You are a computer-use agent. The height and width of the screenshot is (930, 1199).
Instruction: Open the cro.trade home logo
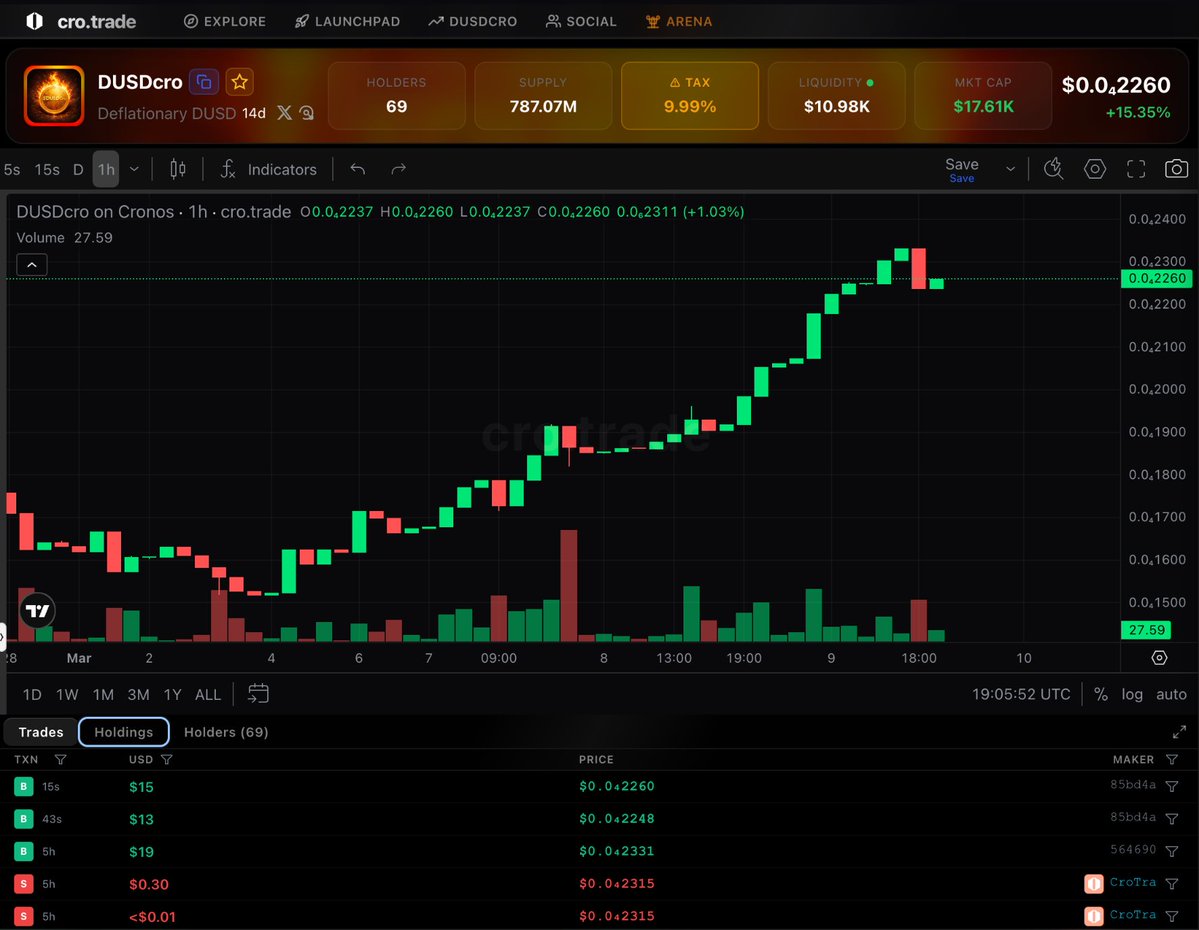(x=81, y=21)
